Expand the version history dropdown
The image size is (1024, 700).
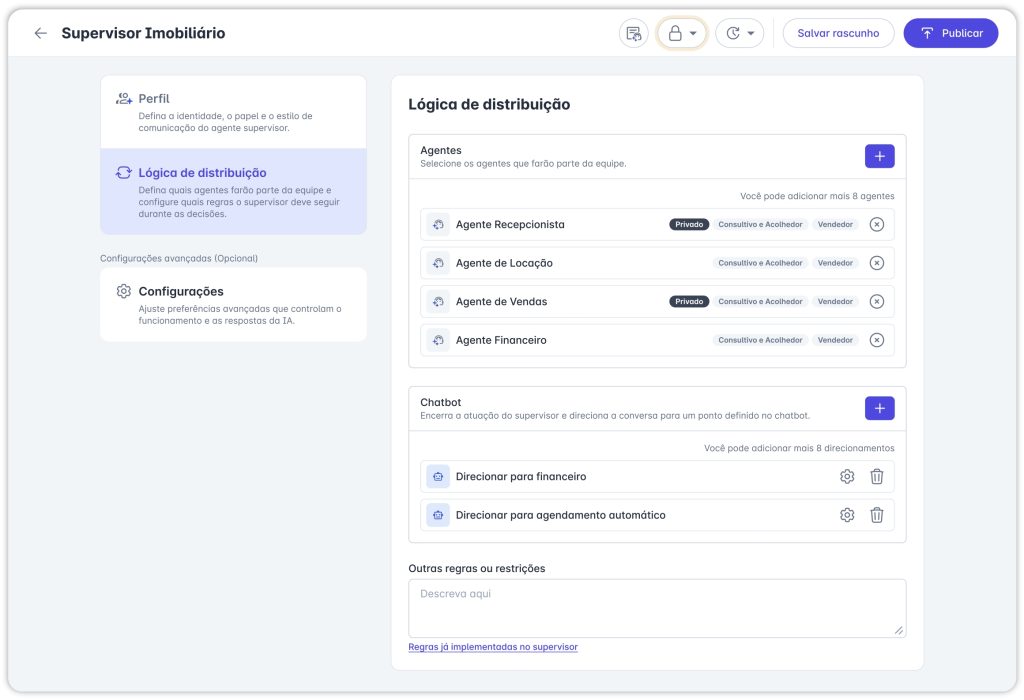(x=740, y=33)
